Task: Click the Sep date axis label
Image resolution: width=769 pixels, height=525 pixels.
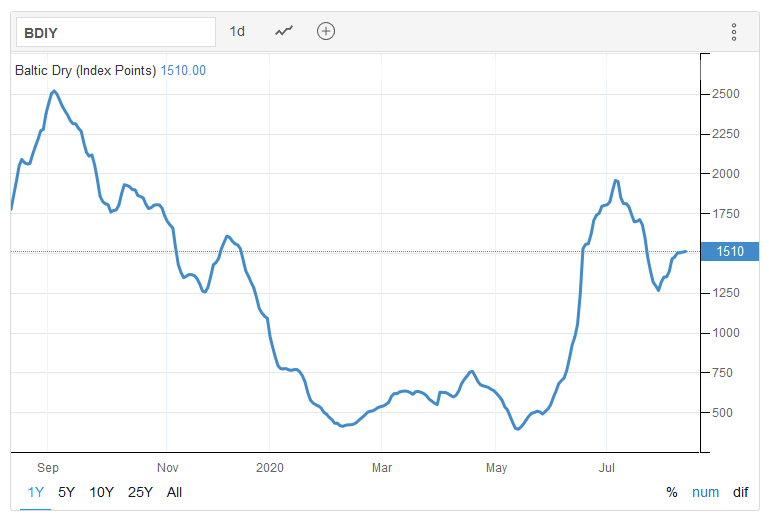Action: pyautogui.click(x=48, y=468)
